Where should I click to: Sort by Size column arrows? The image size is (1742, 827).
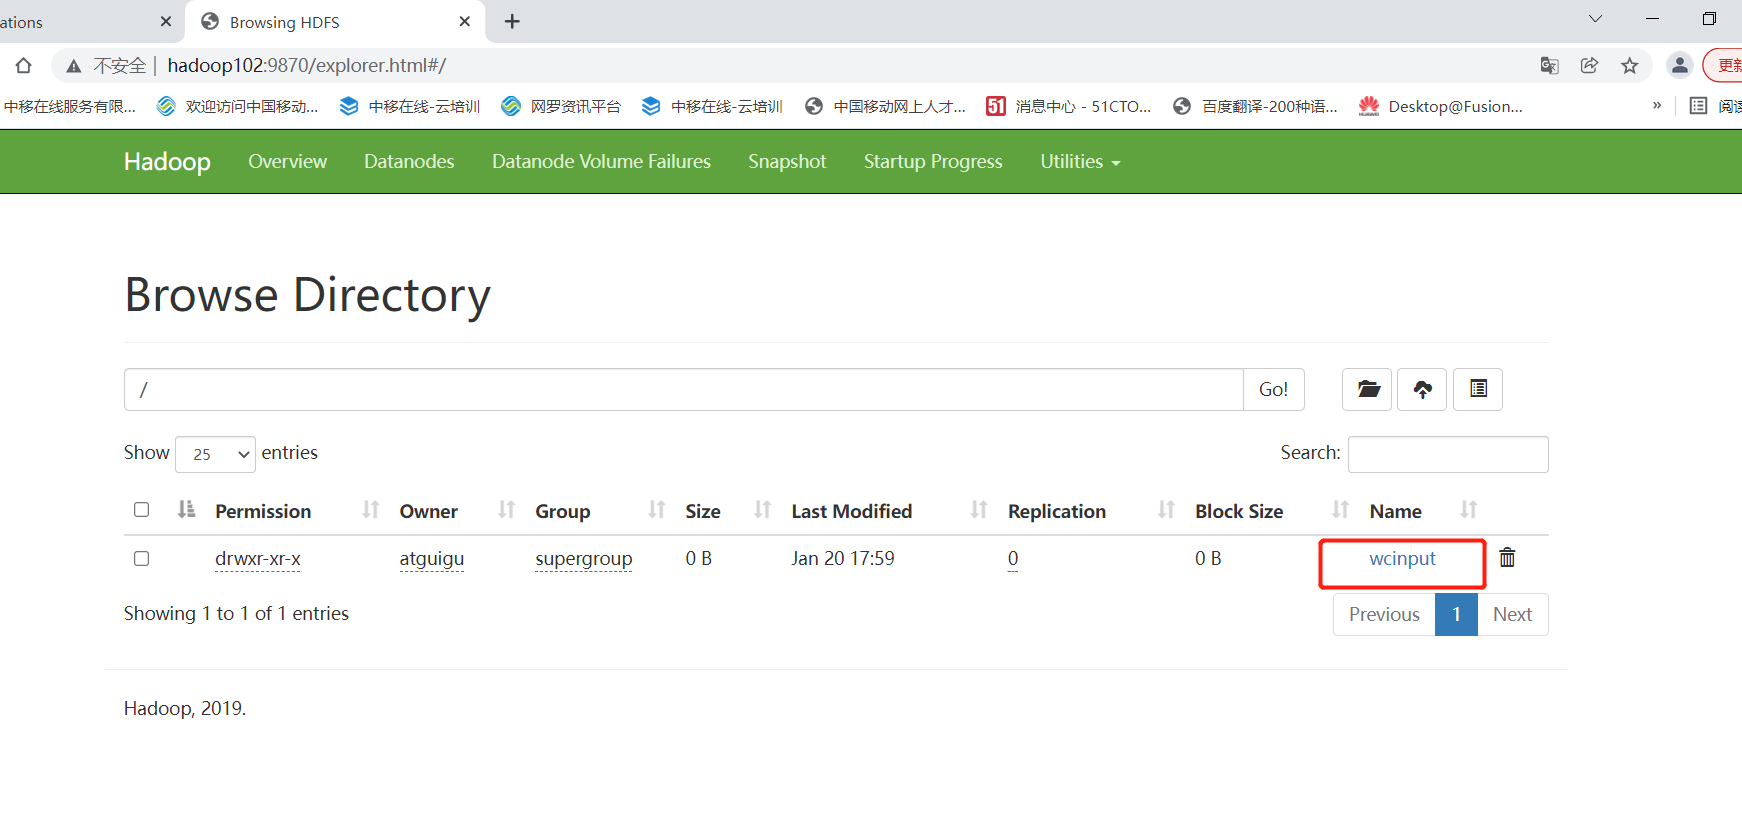pos(763,510)
